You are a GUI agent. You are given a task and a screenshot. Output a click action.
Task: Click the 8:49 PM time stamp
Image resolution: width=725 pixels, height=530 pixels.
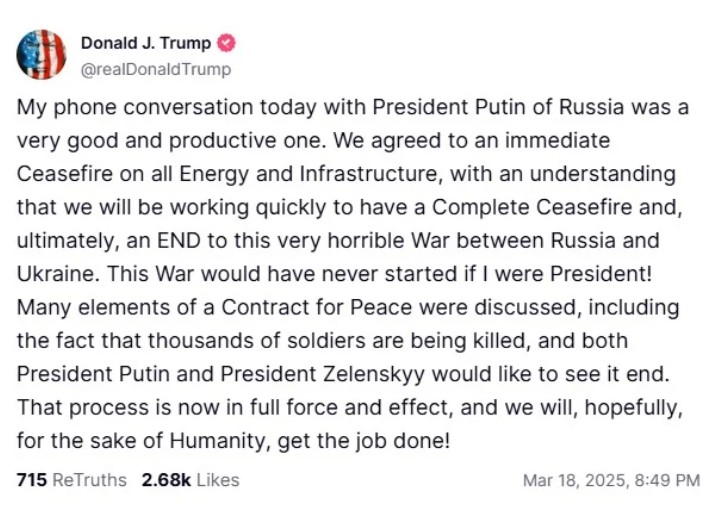point(667,481)
